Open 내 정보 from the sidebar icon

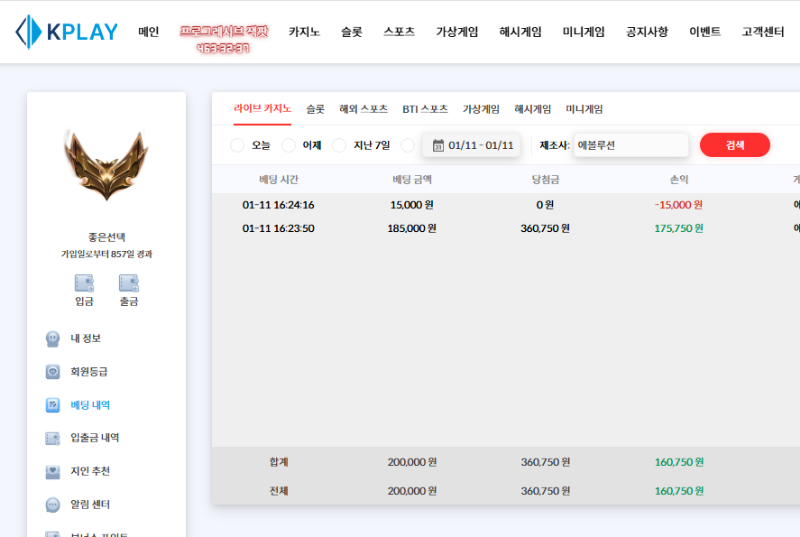tap(53, 338)
